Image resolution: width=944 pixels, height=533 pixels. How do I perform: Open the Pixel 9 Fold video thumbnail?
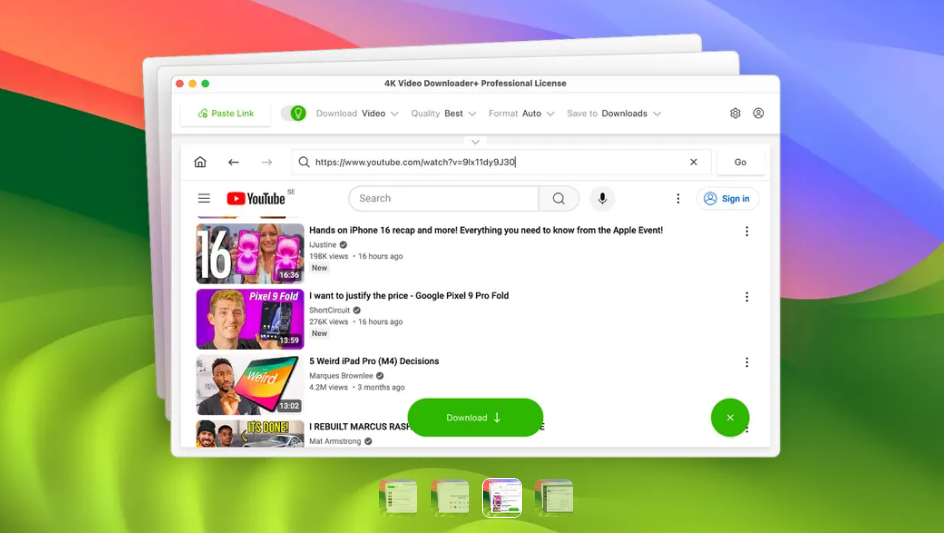click(x=250, y=319)
